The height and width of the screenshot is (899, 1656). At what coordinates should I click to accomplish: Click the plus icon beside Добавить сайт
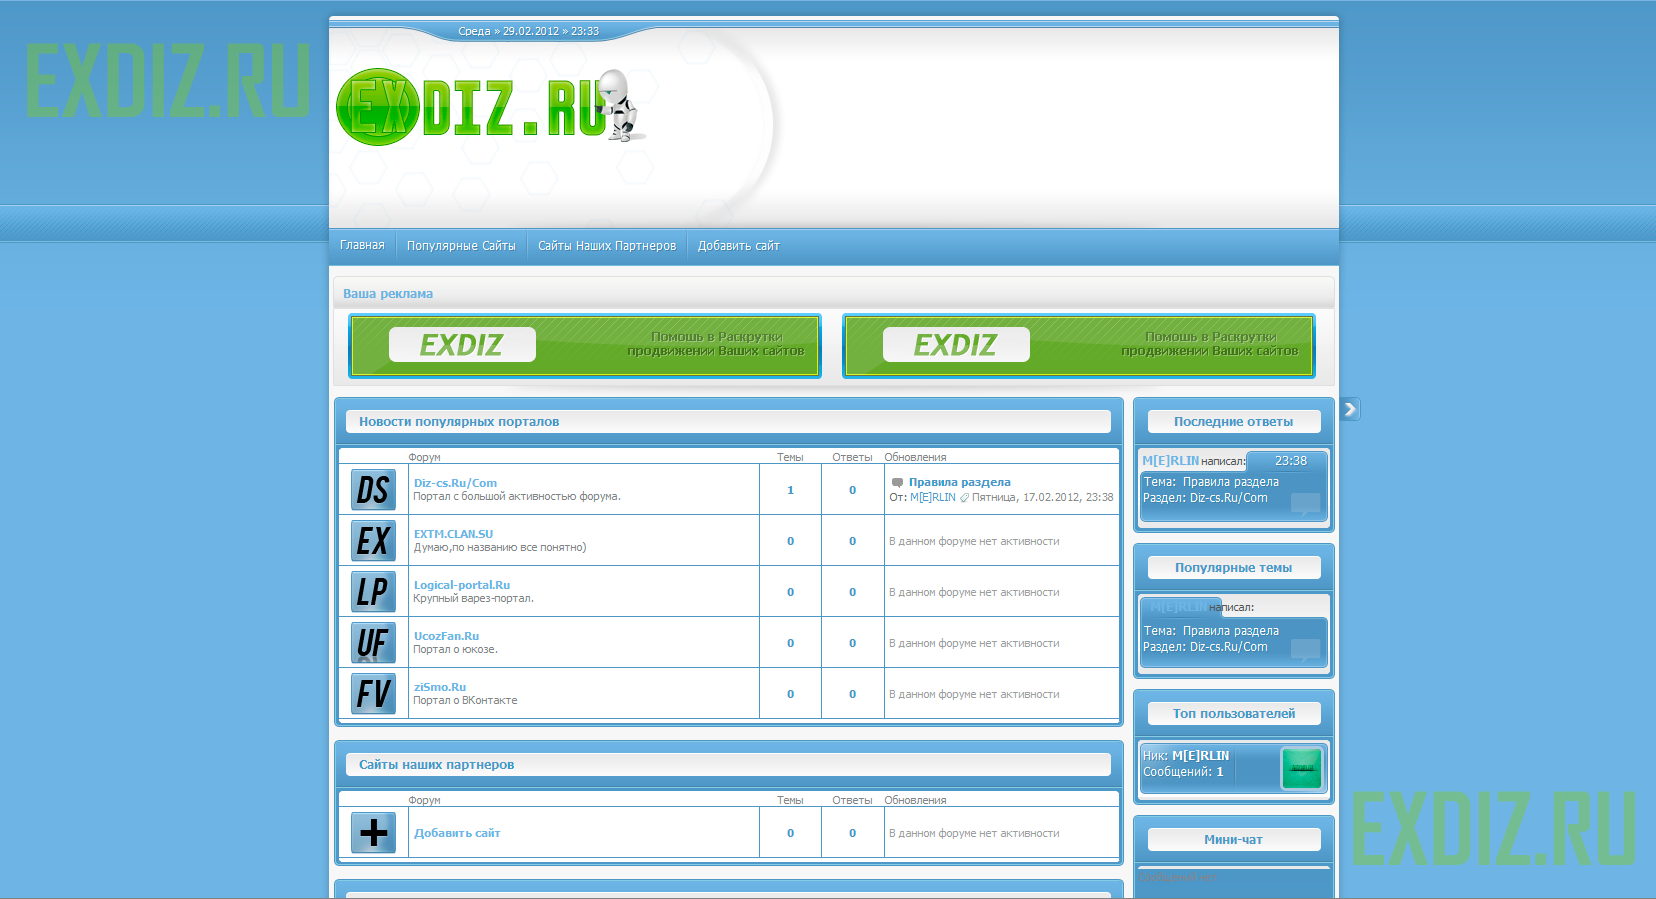(373, 833)
